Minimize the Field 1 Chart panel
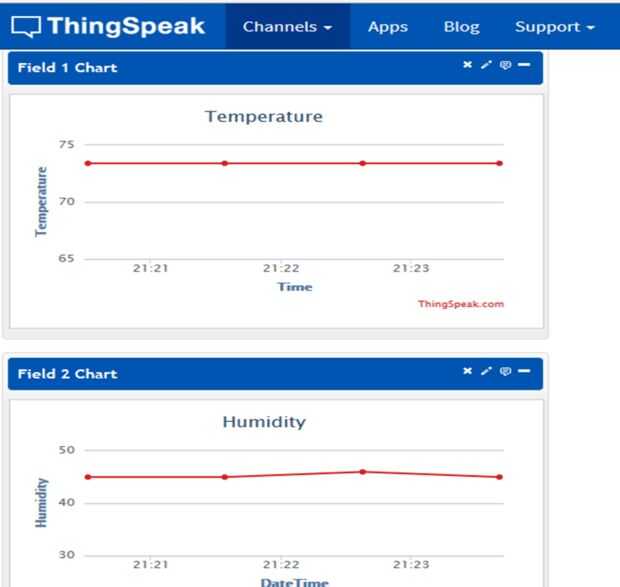 coord(524,65)
